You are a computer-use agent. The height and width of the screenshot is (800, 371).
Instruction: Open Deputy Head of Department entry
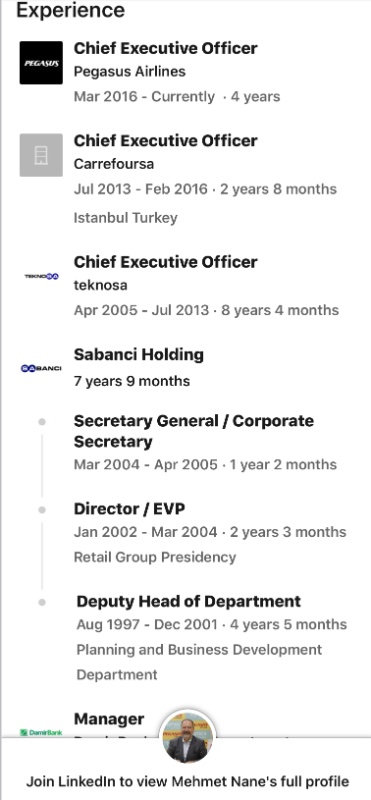[189, 601]
